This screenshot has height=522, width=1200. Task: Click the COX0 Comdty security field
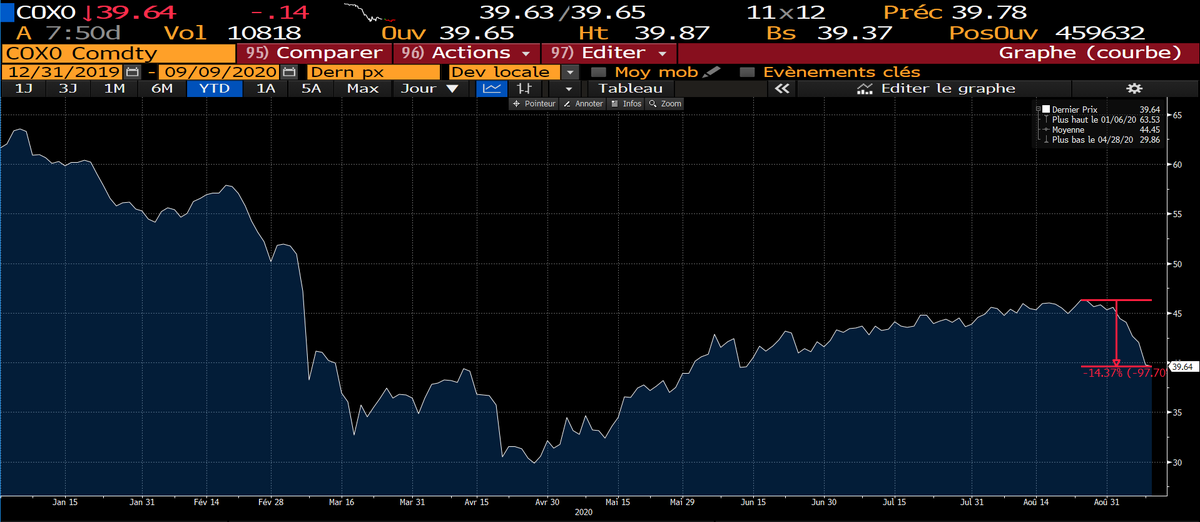118,52
